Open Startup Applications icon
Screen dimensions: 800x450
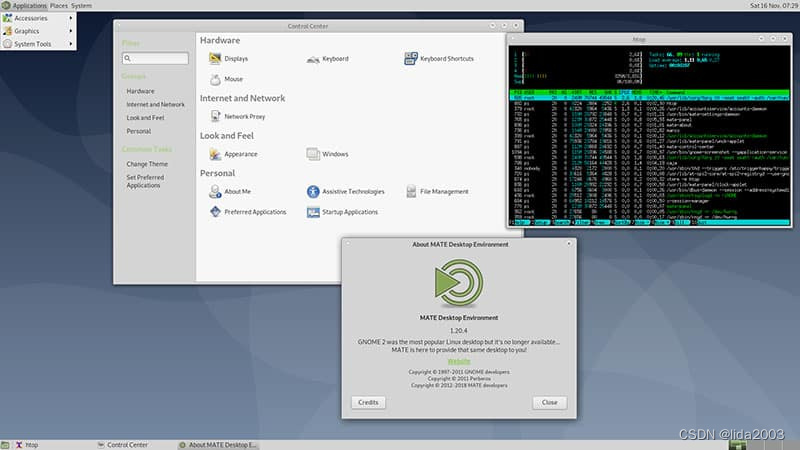313,212
